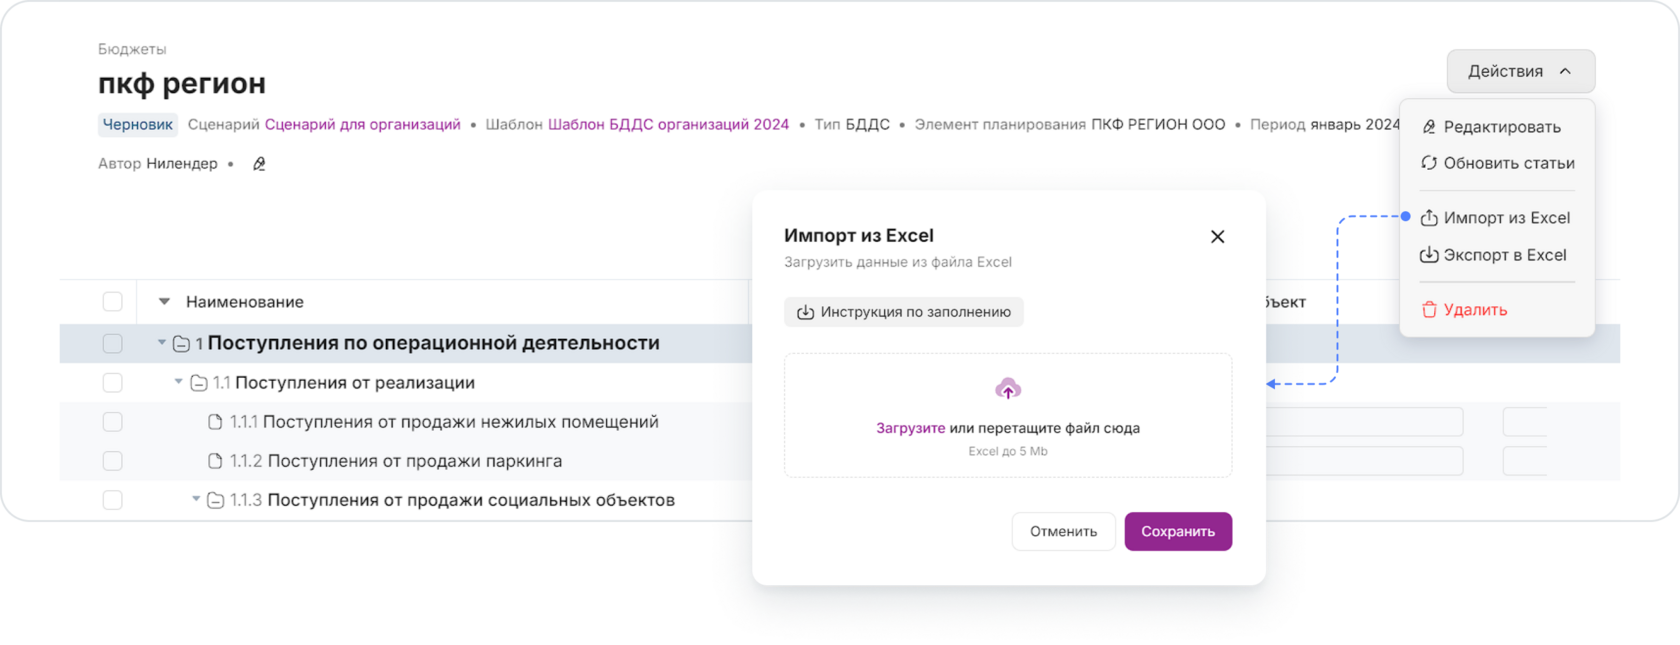Select Обновить статьи in actions menu
The image size is (1680, 645).
point(1497,163)
